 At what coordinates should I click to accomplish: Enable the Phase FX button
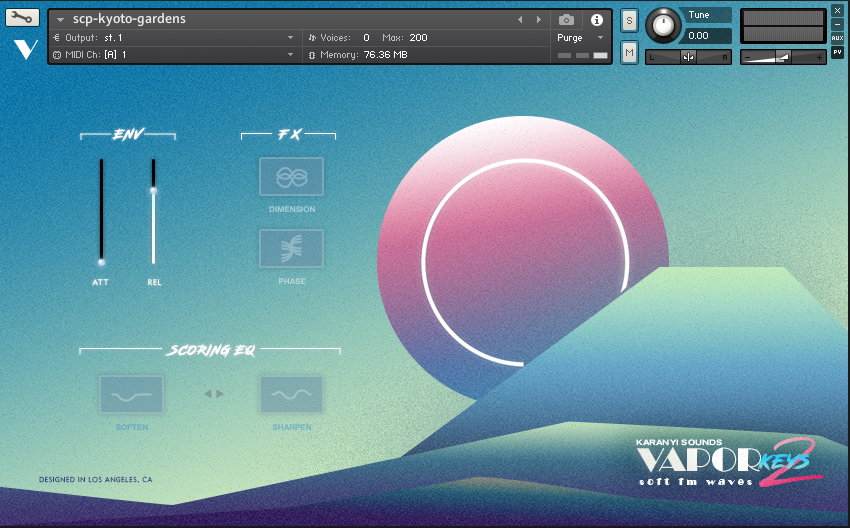tap(291, 248)
